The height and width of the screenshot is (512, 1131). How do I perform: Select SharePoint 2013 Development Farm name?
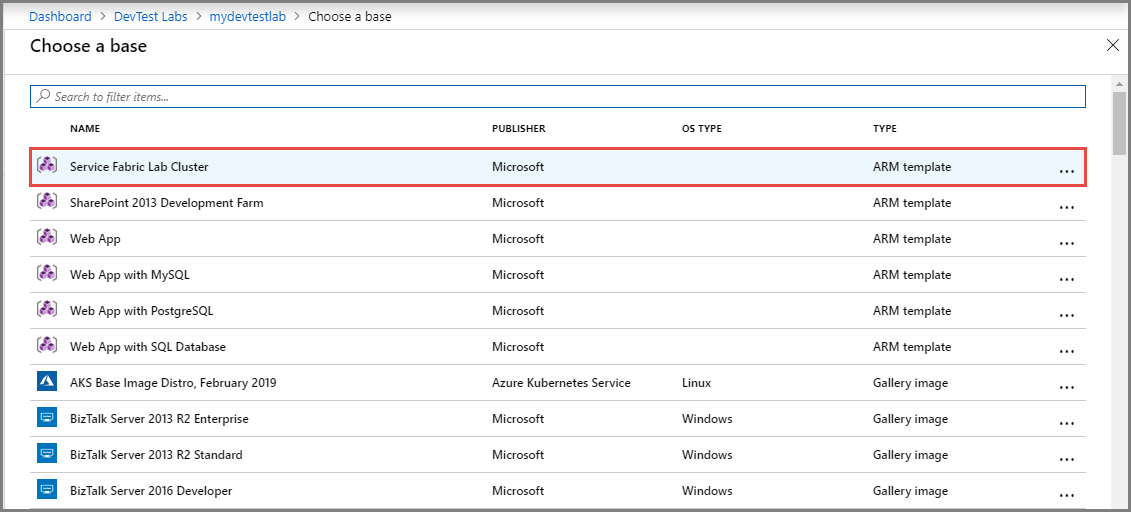(167, 203)
